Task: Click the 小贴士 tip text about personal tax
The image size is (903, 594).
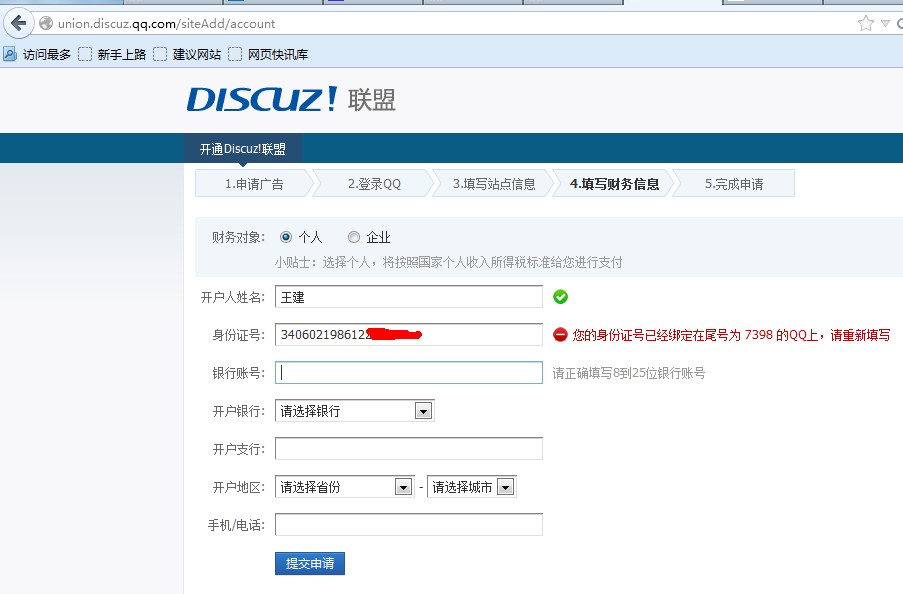Action: [x=448, y=262]
